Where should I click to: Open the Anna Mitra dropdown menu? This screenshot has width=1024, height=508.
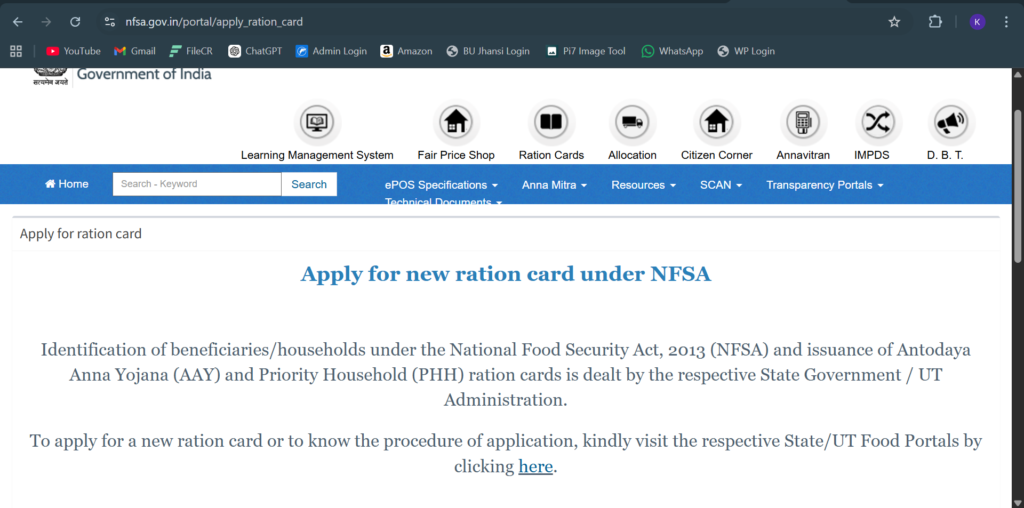click(x=554, y=185)
